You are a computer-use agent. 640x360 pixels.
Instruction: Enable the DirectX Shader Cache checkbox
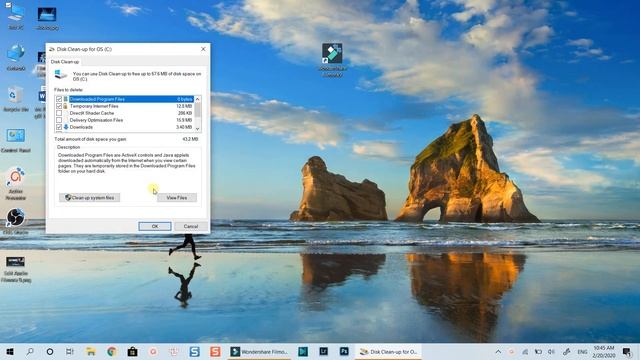pos(59,113)
